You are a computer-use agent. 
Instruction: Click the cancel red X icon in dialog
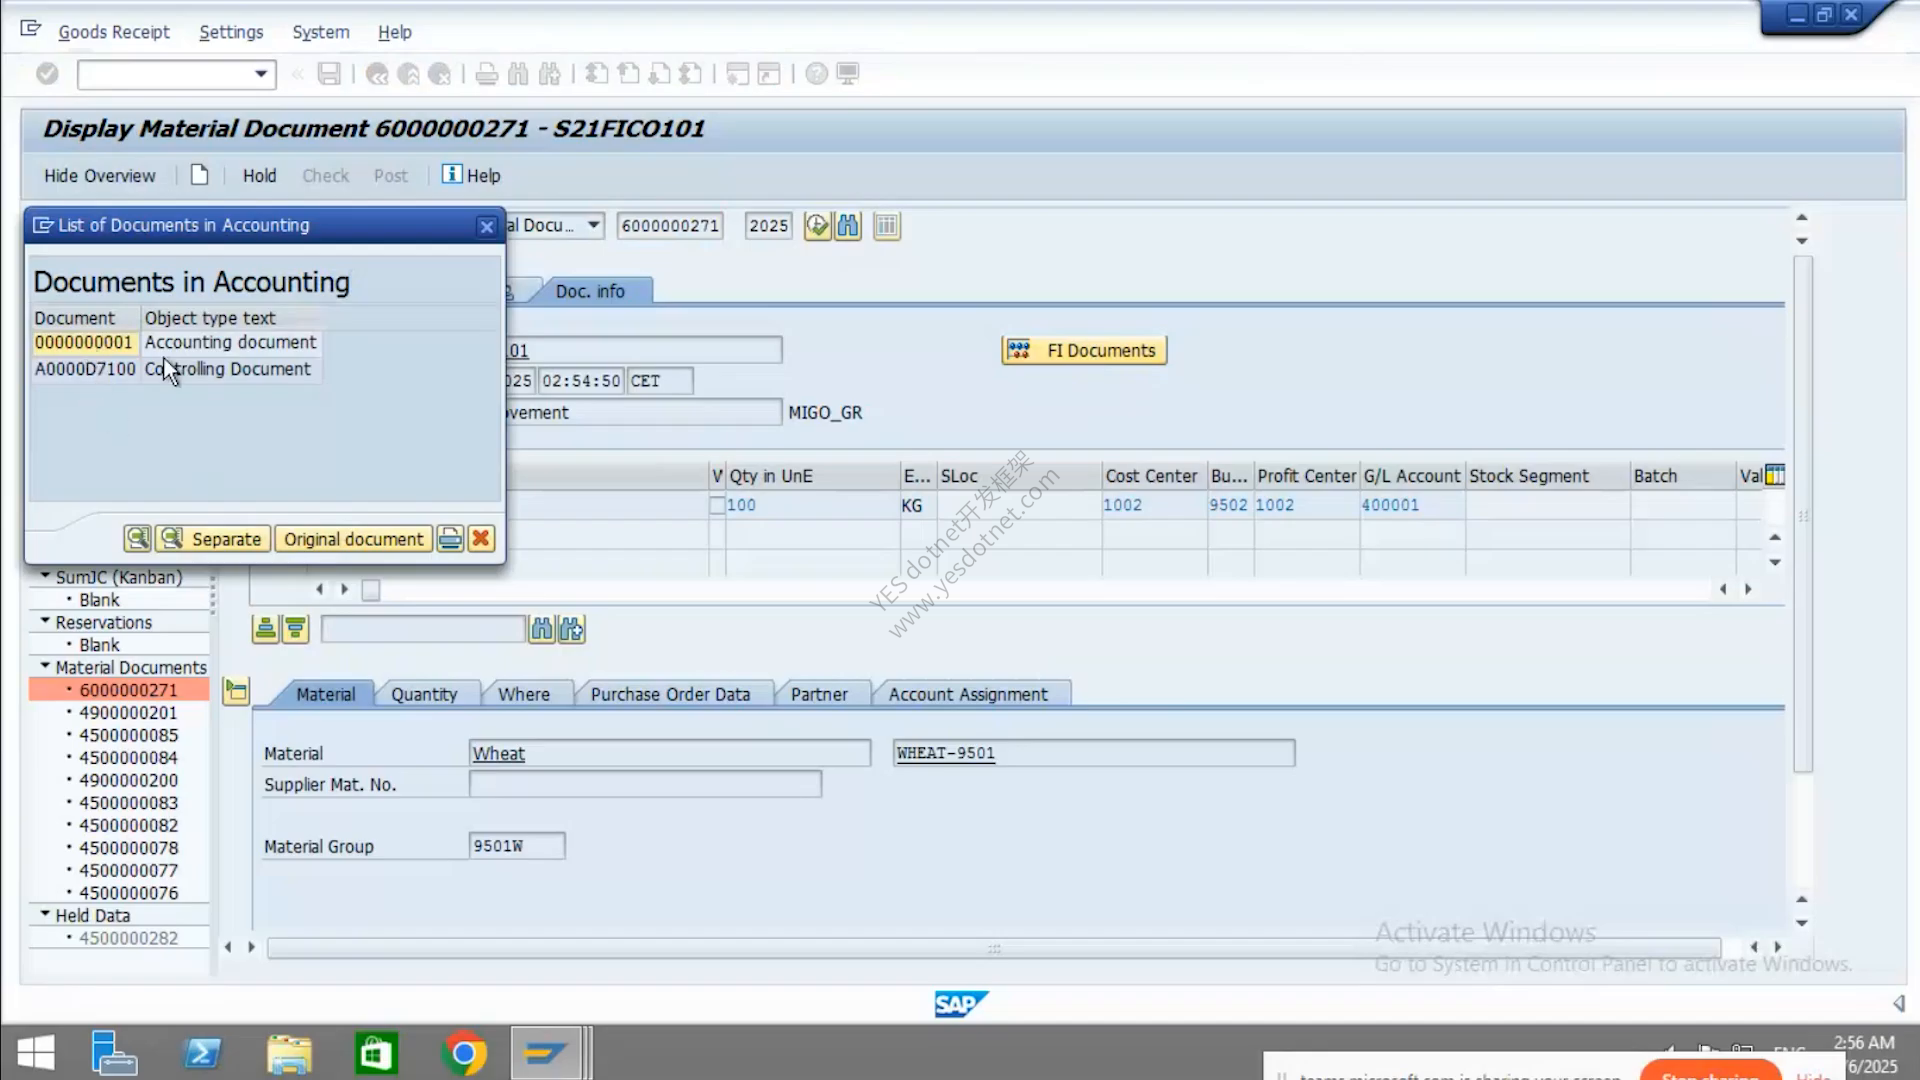point(481,539)
